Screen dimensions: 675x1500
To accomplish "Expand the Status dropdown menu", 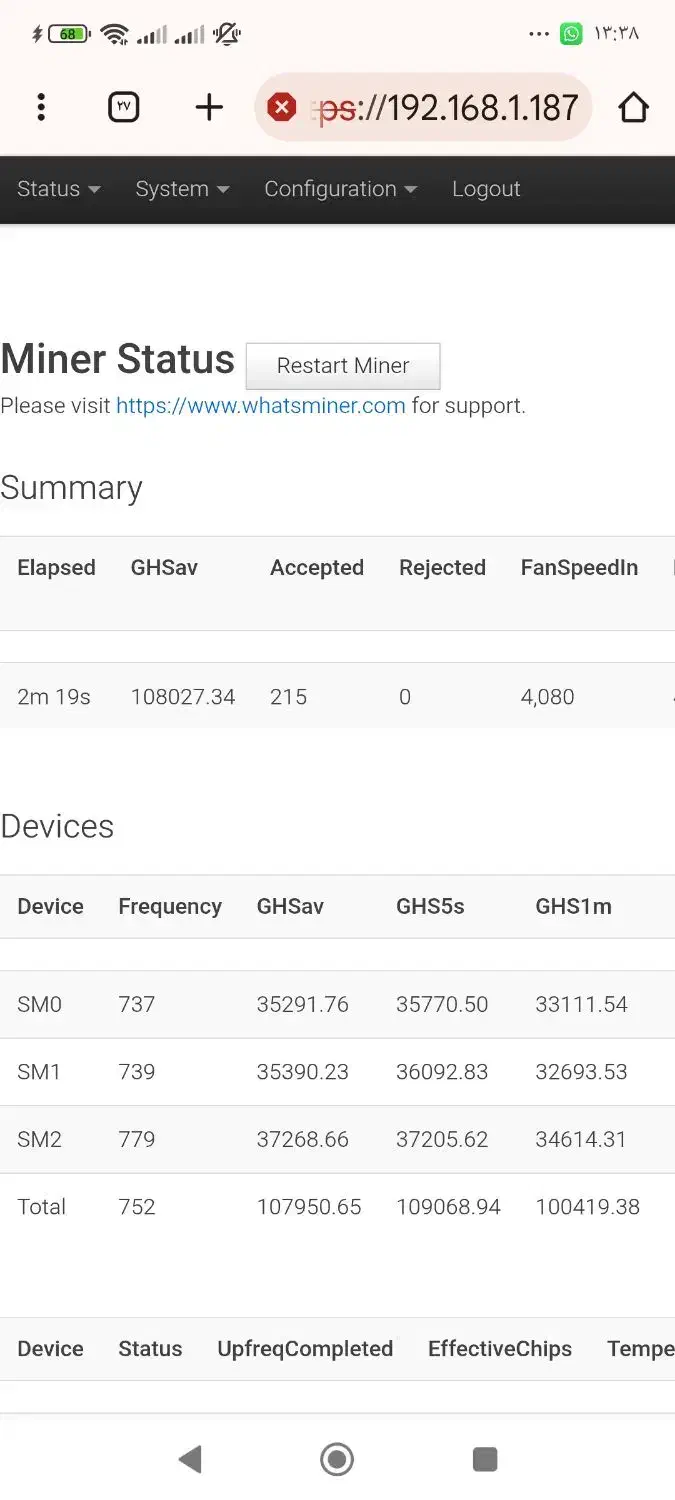I will 59,189.
